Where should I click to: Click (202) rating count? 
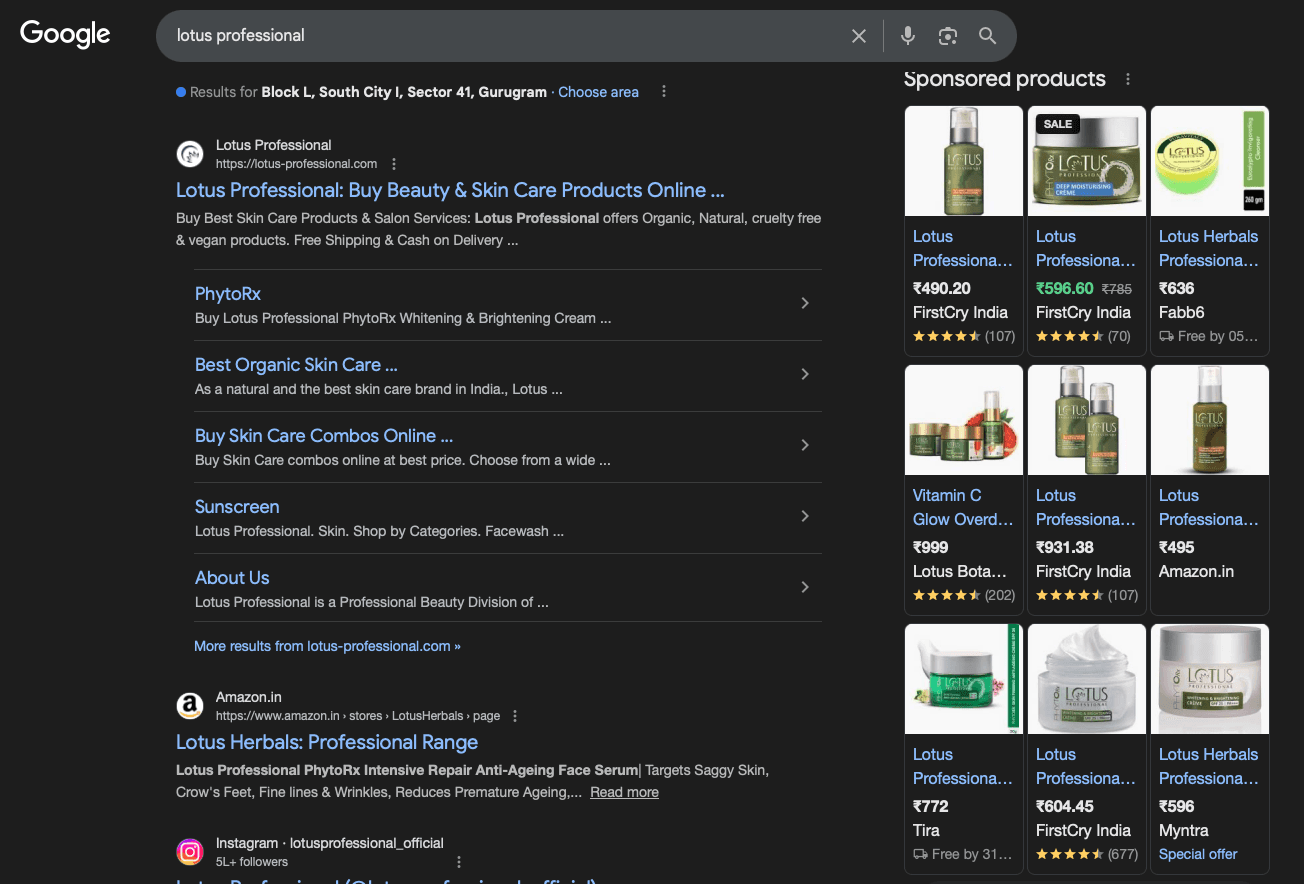pos(1000,595)
